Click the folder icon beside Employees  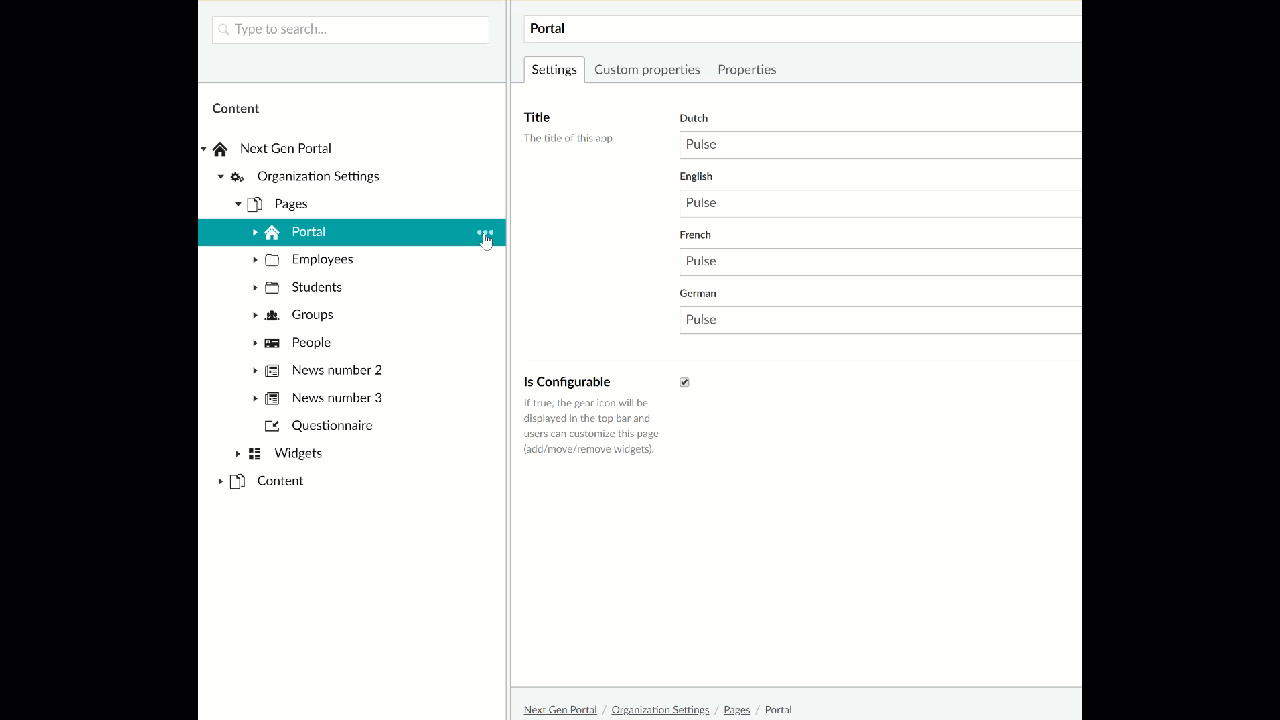[272, 260]
